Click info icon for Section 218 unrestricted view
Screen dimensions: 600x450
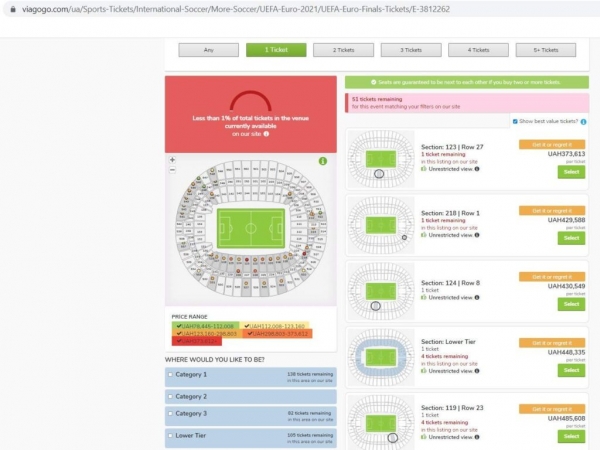coord(476,235)
